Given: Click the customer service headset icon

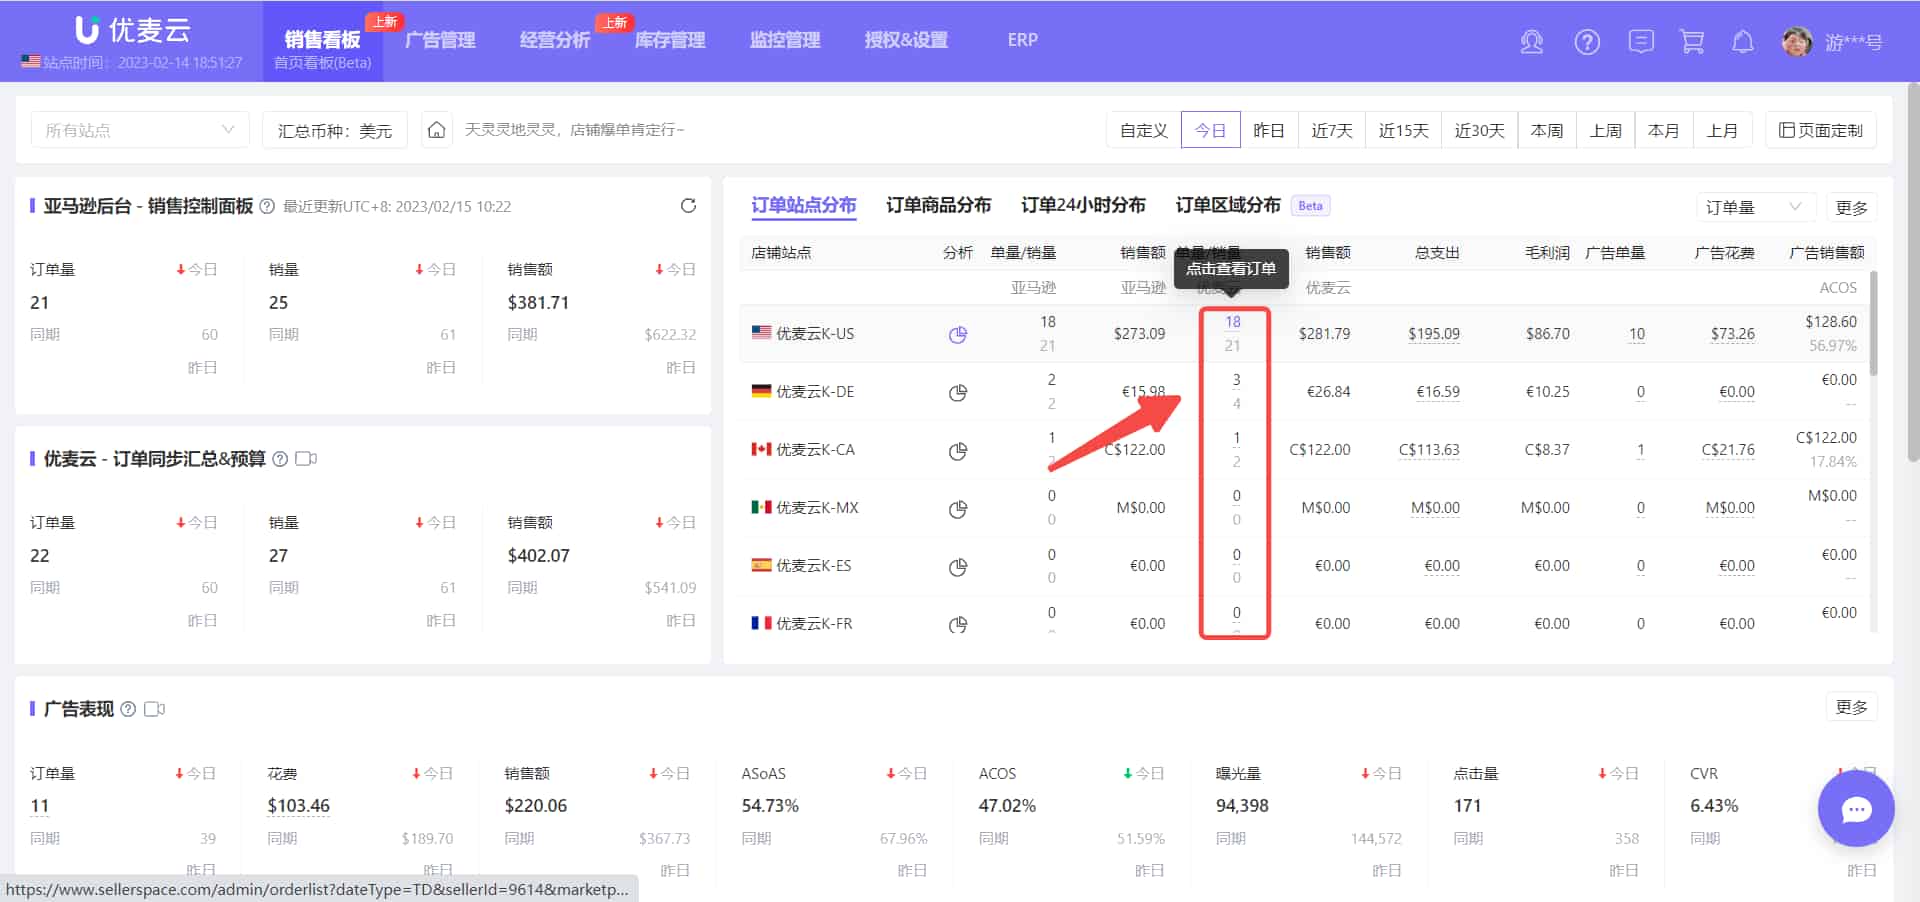Looking at the screenshot, I should (1531, 41).
